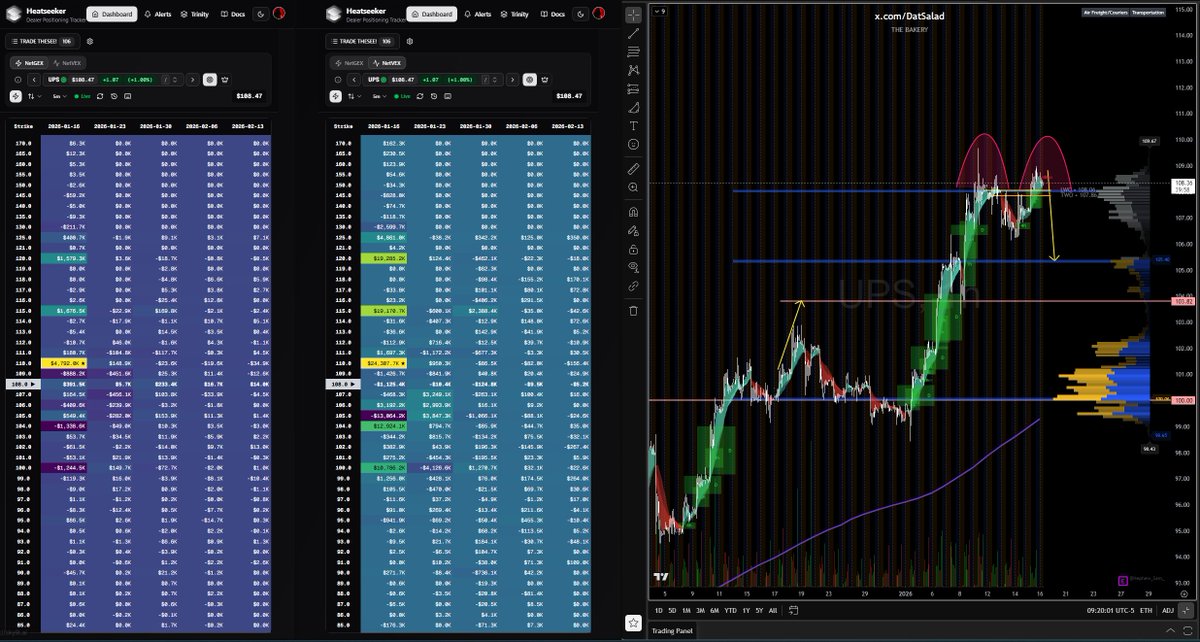Click the link icon in chart toolbar
The height and width of the screenshot is (642, 1200).
tap(633, 286)
